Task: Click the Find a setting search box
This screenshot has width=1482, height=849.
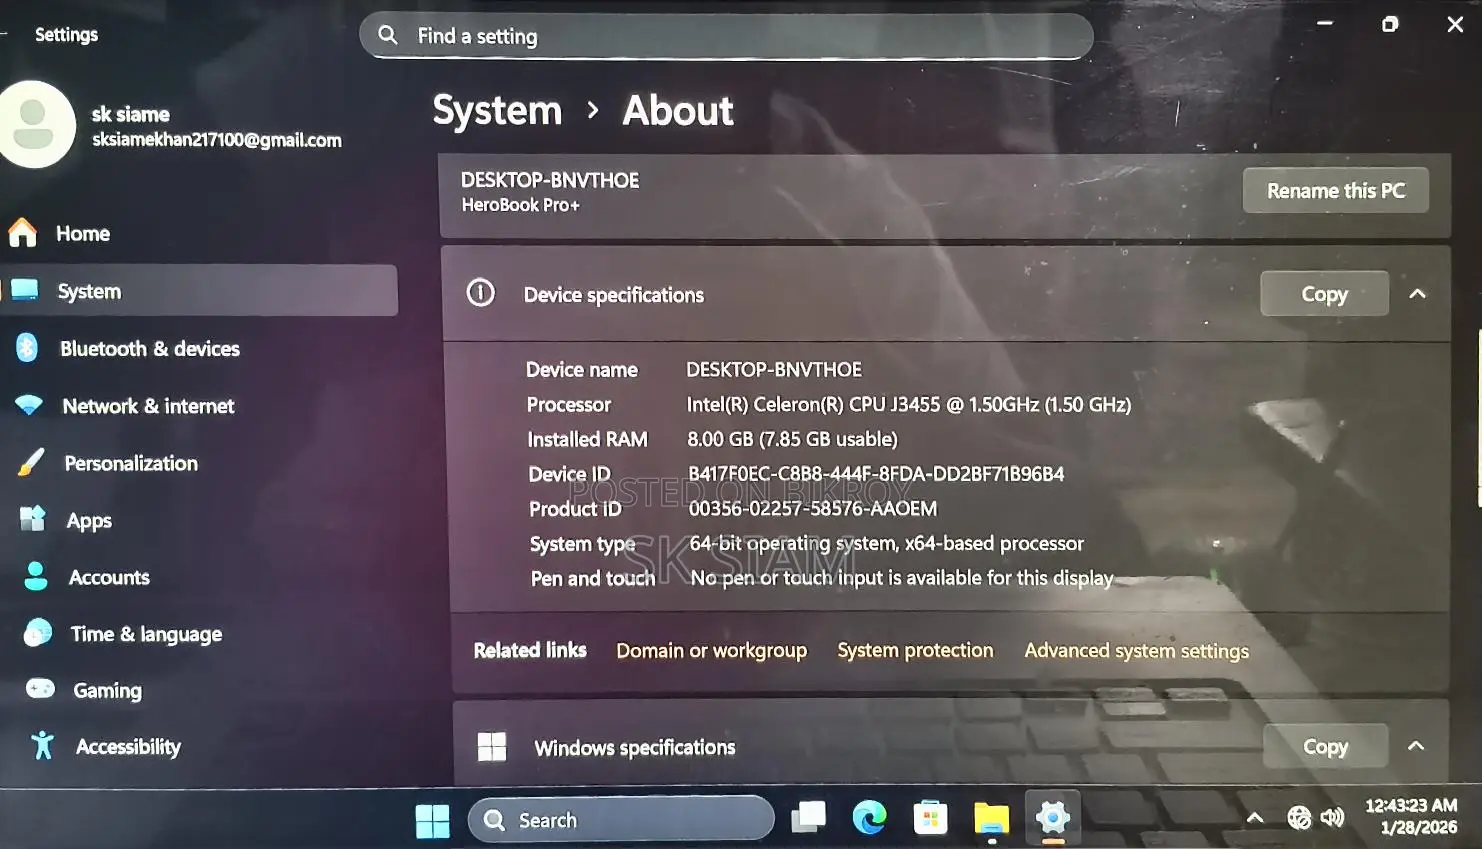Action: [x=726, y=36]
